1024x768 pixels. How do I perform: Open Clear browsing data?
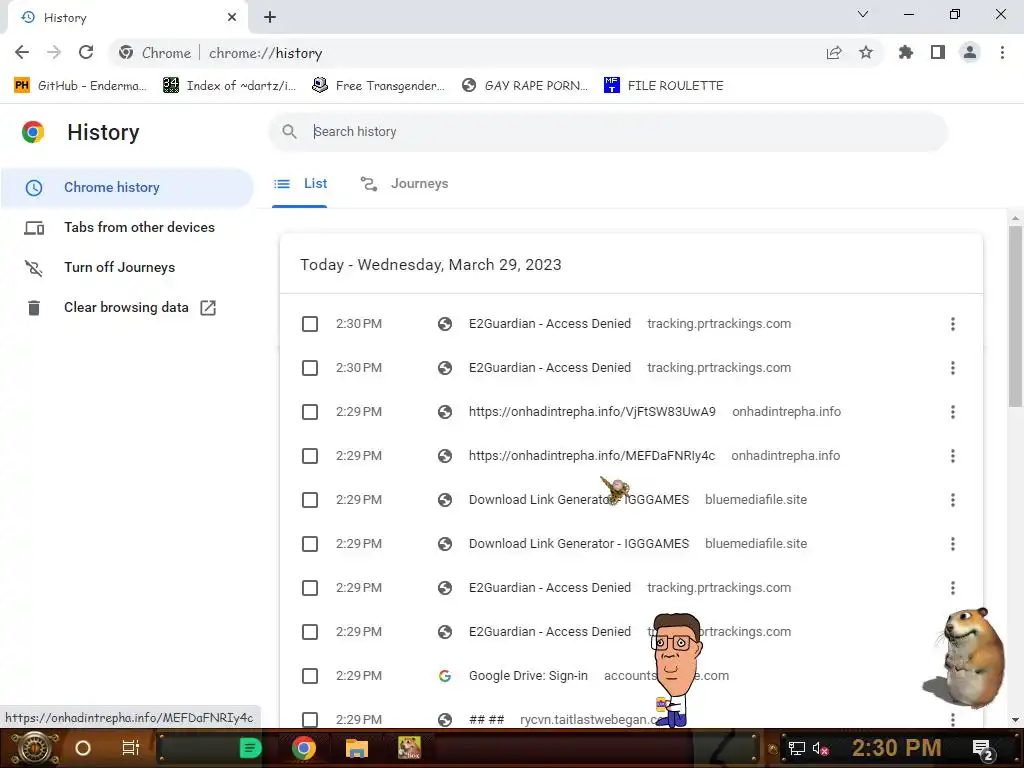[127, 307]
